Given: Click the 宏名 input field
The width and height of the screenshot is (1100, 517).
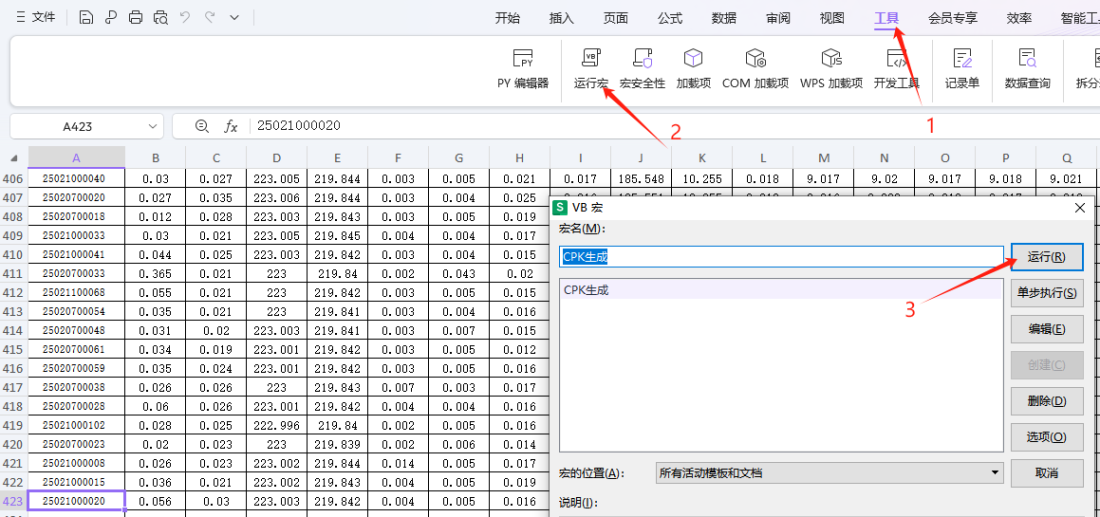Looking at the screenshot, I should [x=780, y=257].
